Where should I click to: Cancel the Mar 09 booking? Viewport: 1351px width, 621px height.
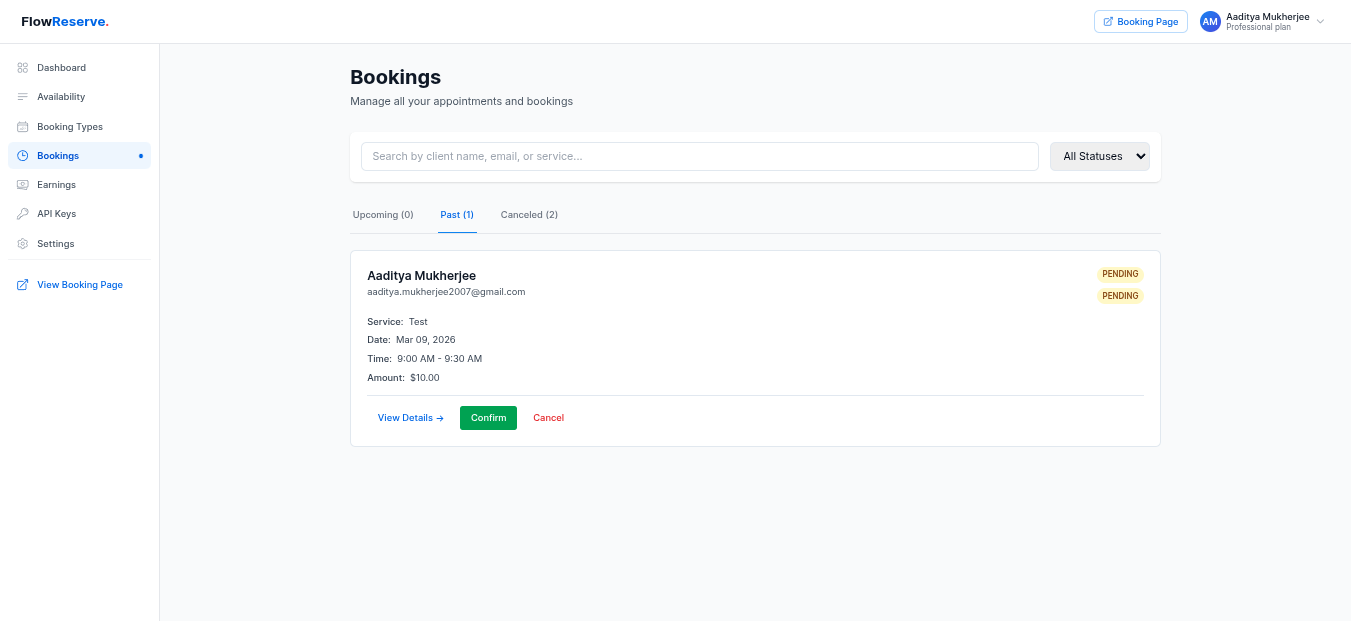(x=548, y=417)
